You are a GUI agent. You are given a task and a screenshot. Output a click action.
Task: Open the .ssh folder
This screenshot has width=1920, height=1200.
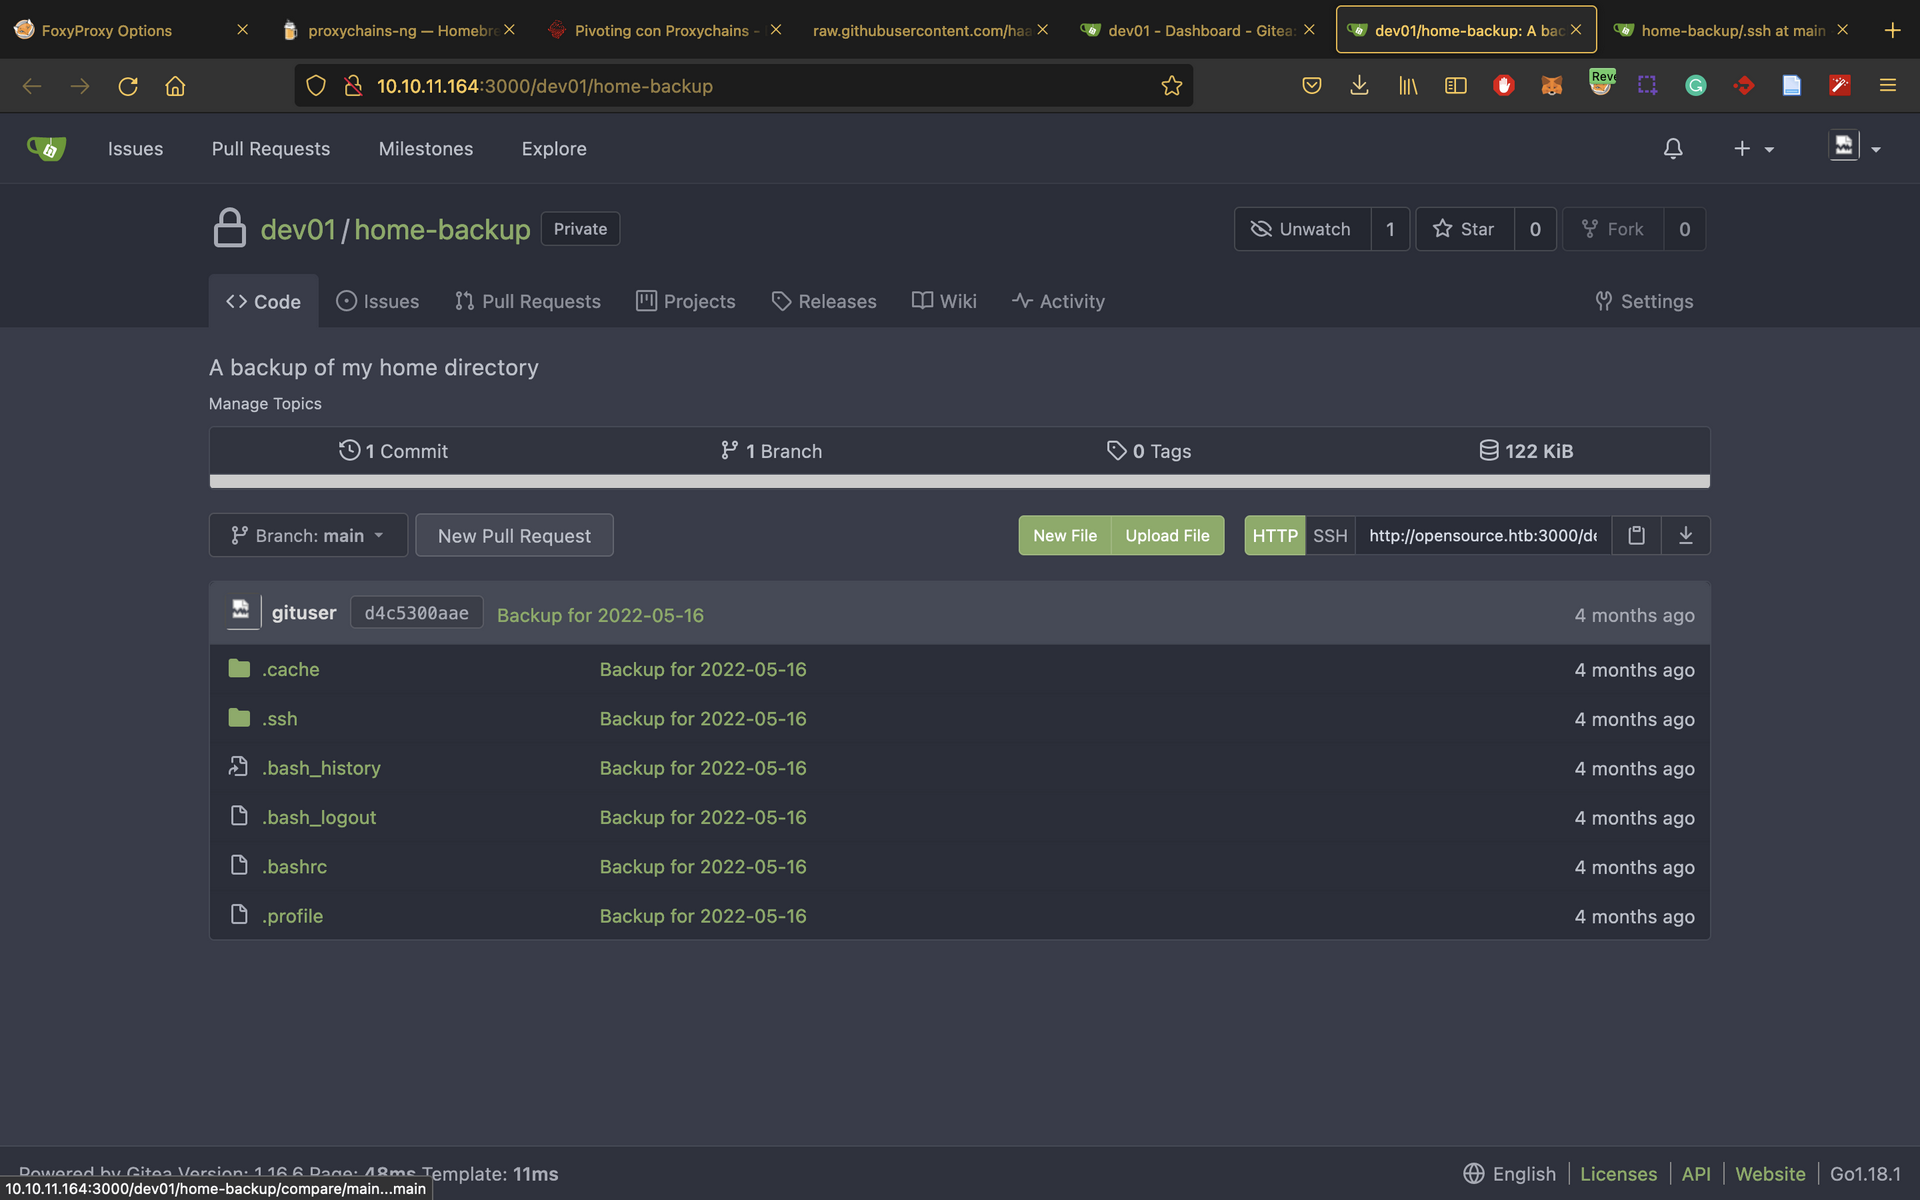[280, 718]
